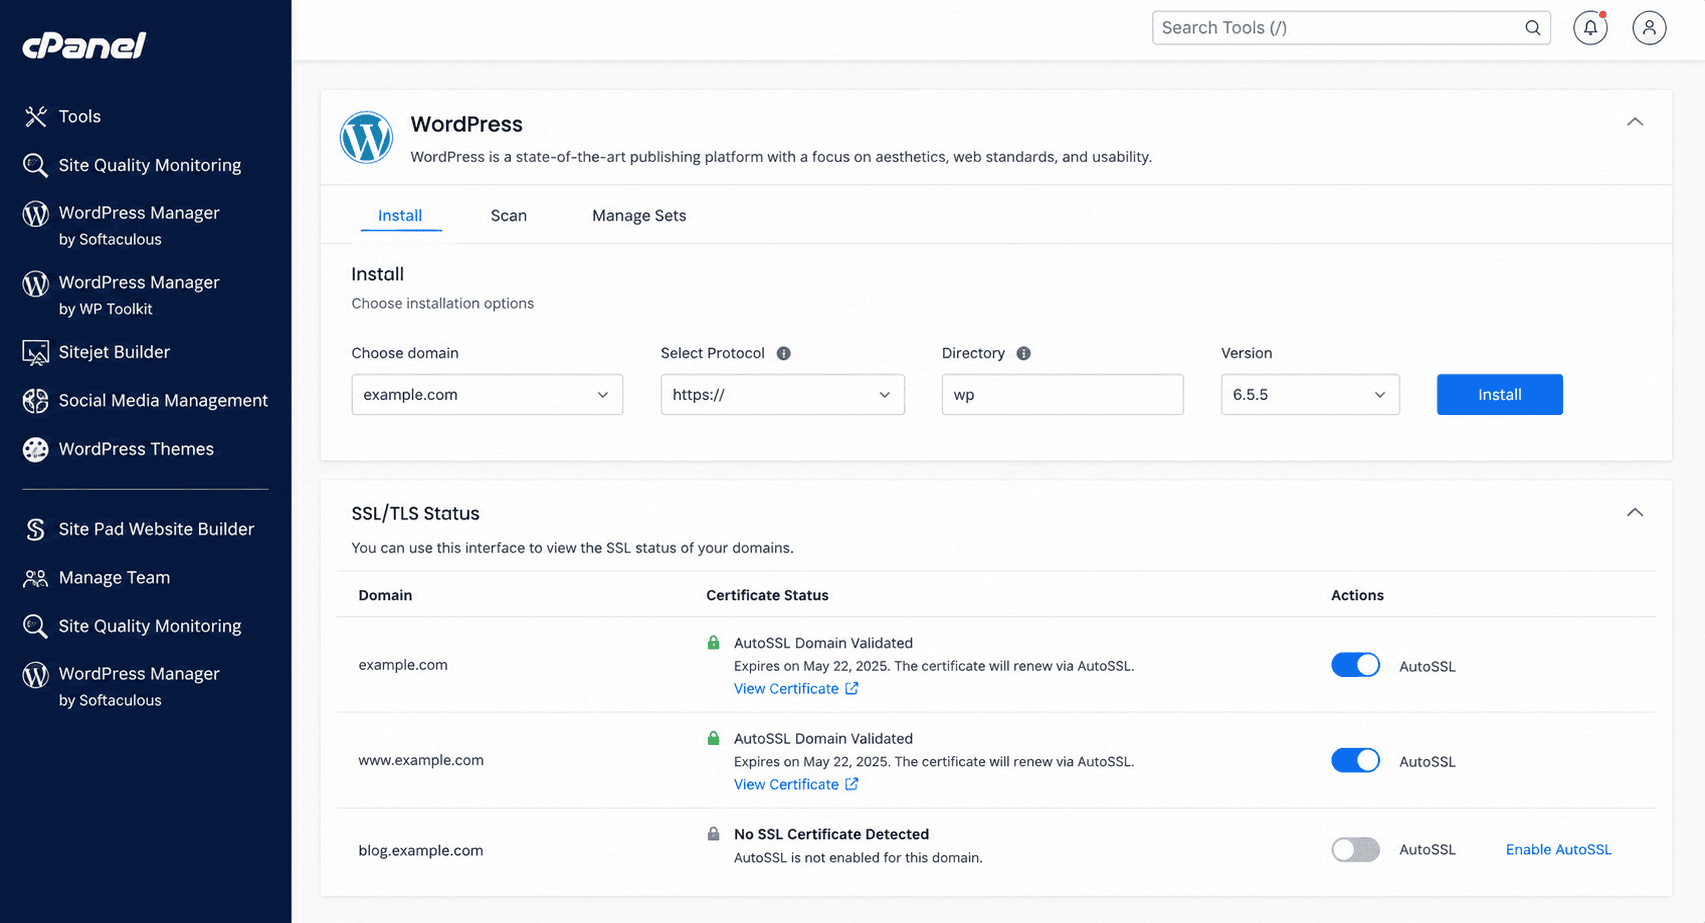Open the Choose domain dropdown

click(487, 395)
